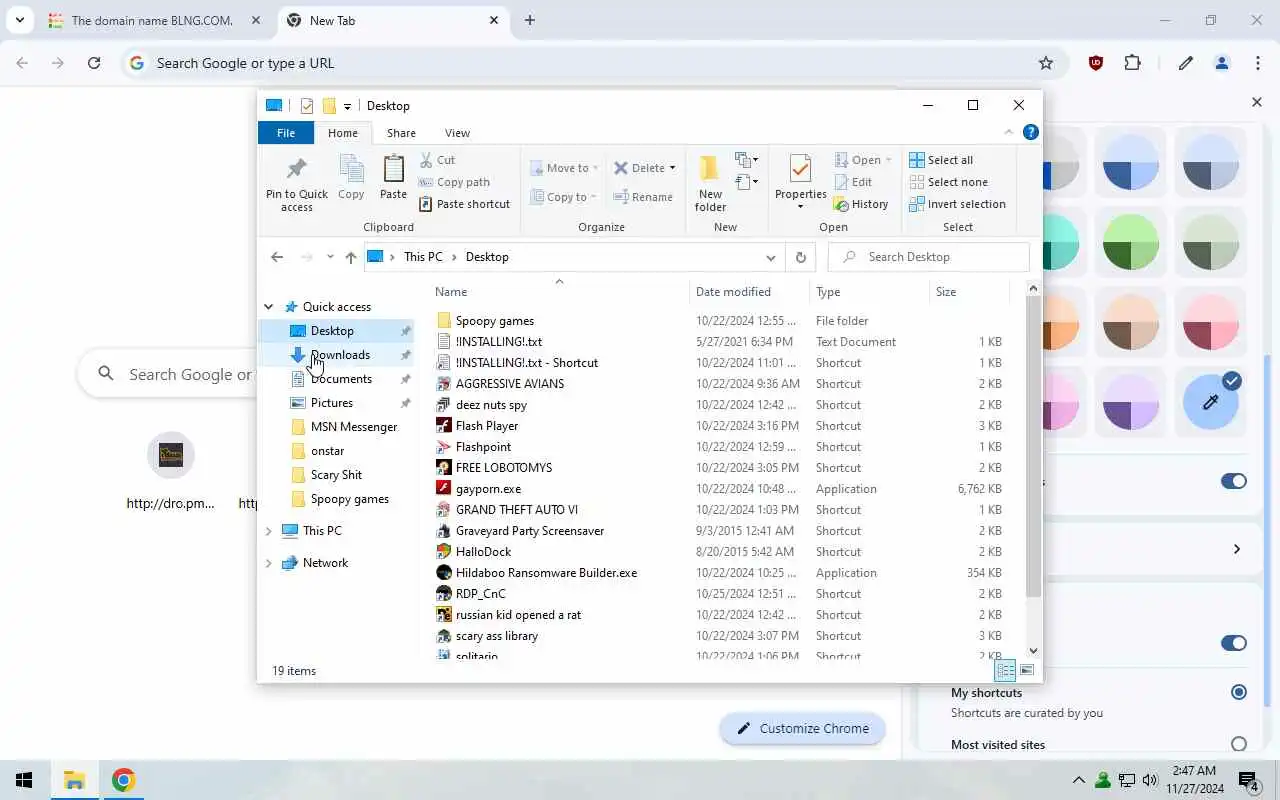This screenshot has width=1280, height=800.
Task: Open a new Chrome tab
Action: [530, 20]
